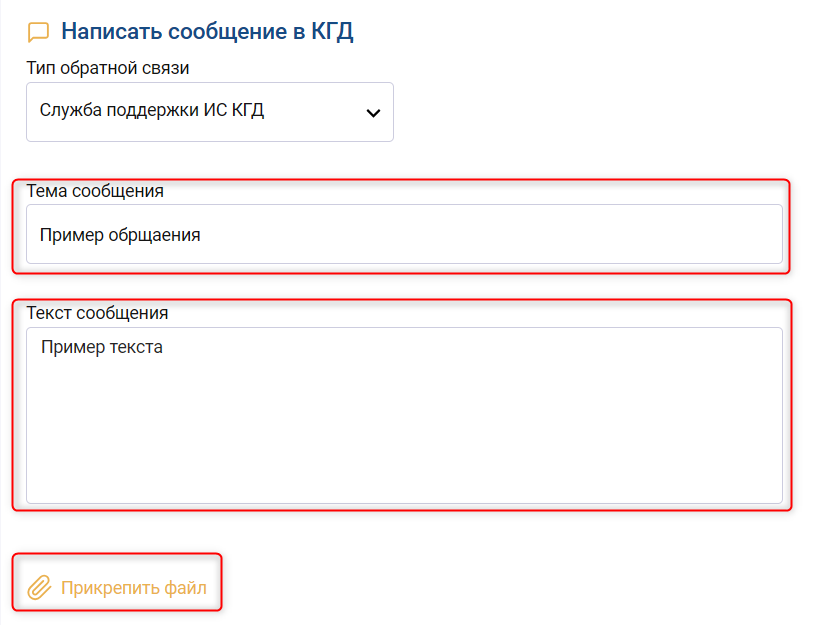The image size is (837, 625).
Task: Click the empty bottom area of message box
Action: pos(404,470)
